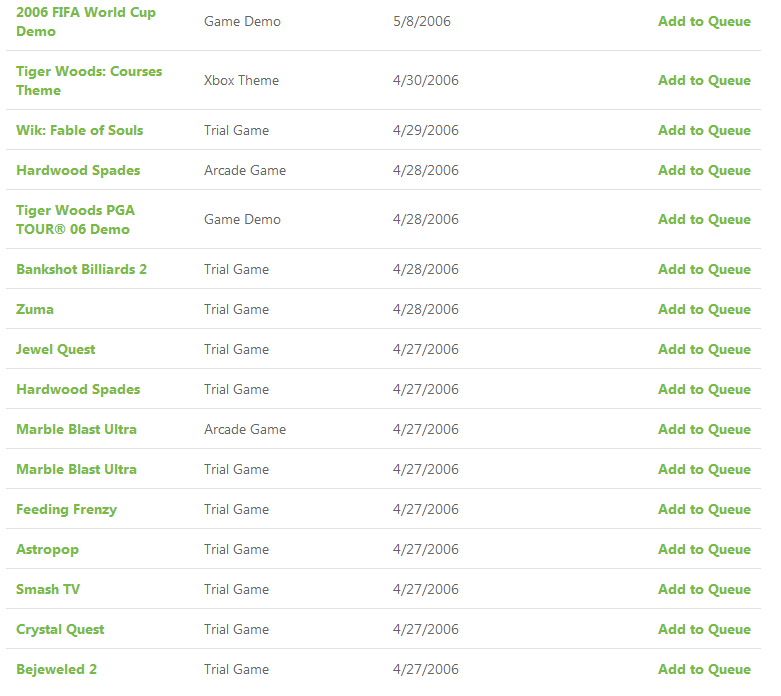Add Zuma trial game to queue
Screen dimensions: 781x696
(x=704, y=309)
